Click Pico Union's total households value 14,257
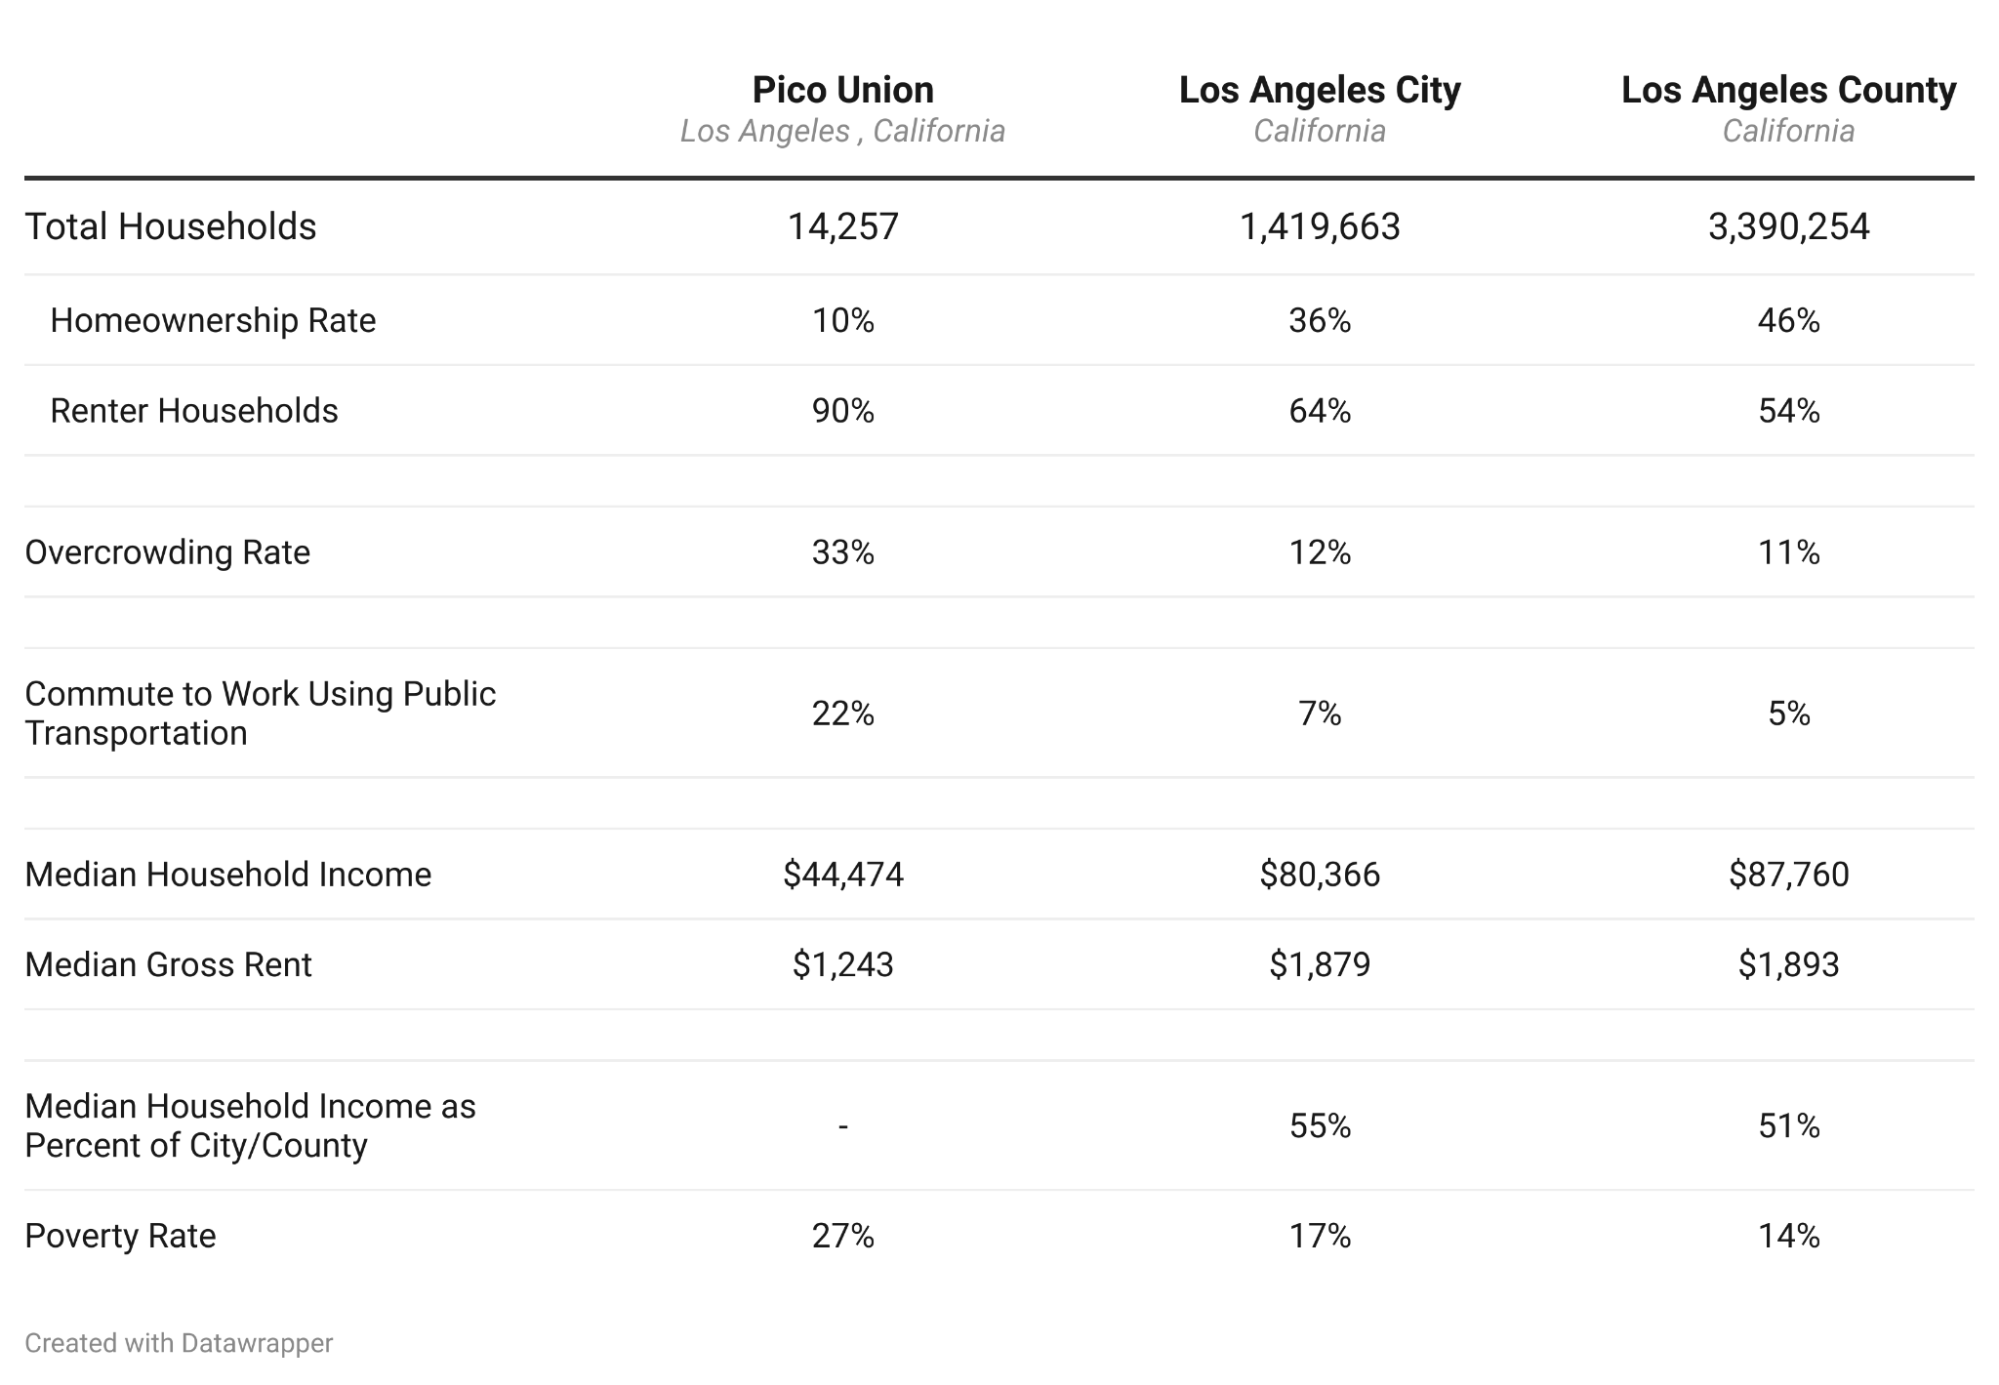Viewport: 1999px width, 1385px height. pos(842,227)
